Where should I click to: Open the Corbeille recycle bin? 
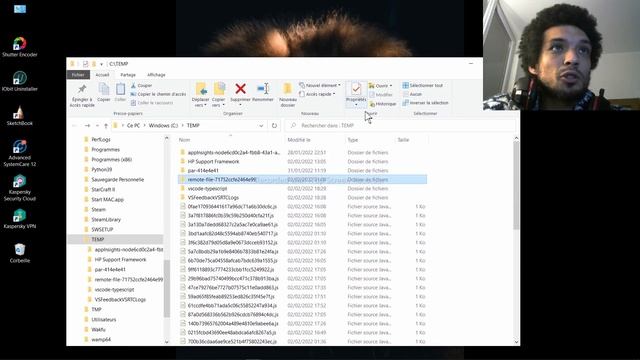pyautogui.click(x=20, y=253)
